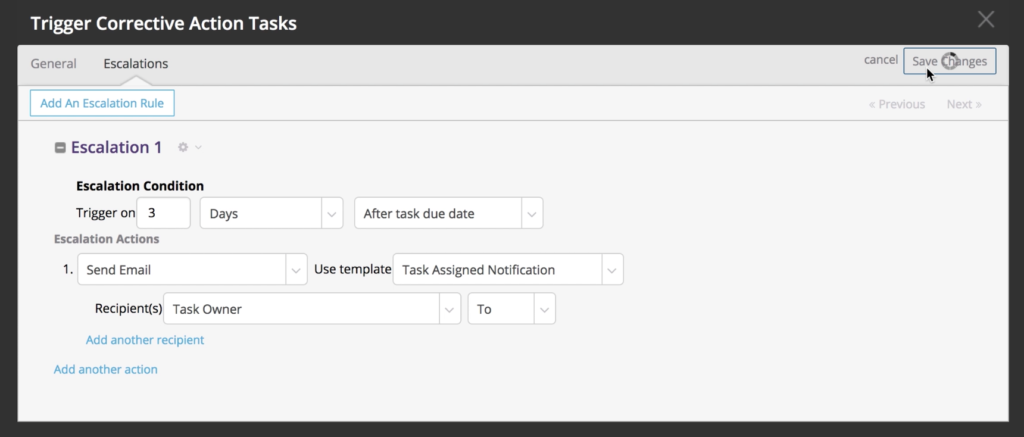Click the Escalation 1 heading
This screenshot has width=1024, height=437.
tap(116, 148)
